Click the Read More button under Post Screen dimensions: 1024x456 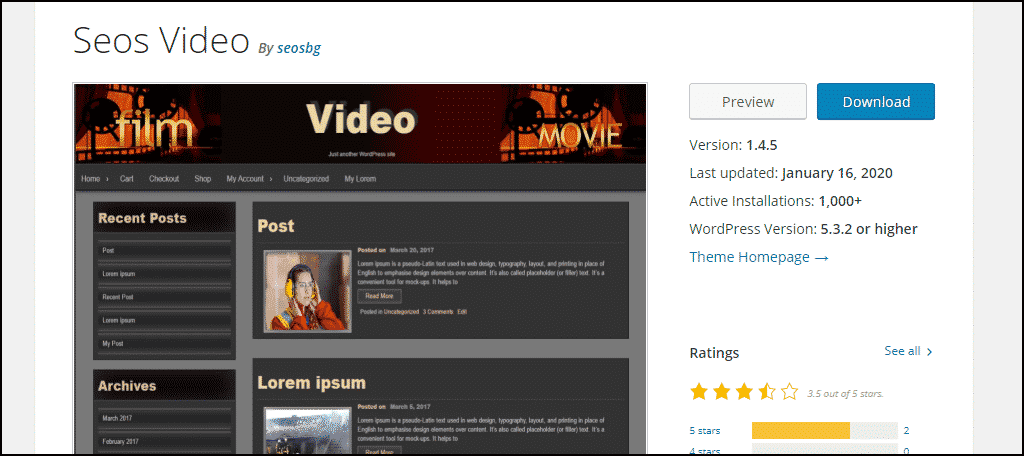379,296
